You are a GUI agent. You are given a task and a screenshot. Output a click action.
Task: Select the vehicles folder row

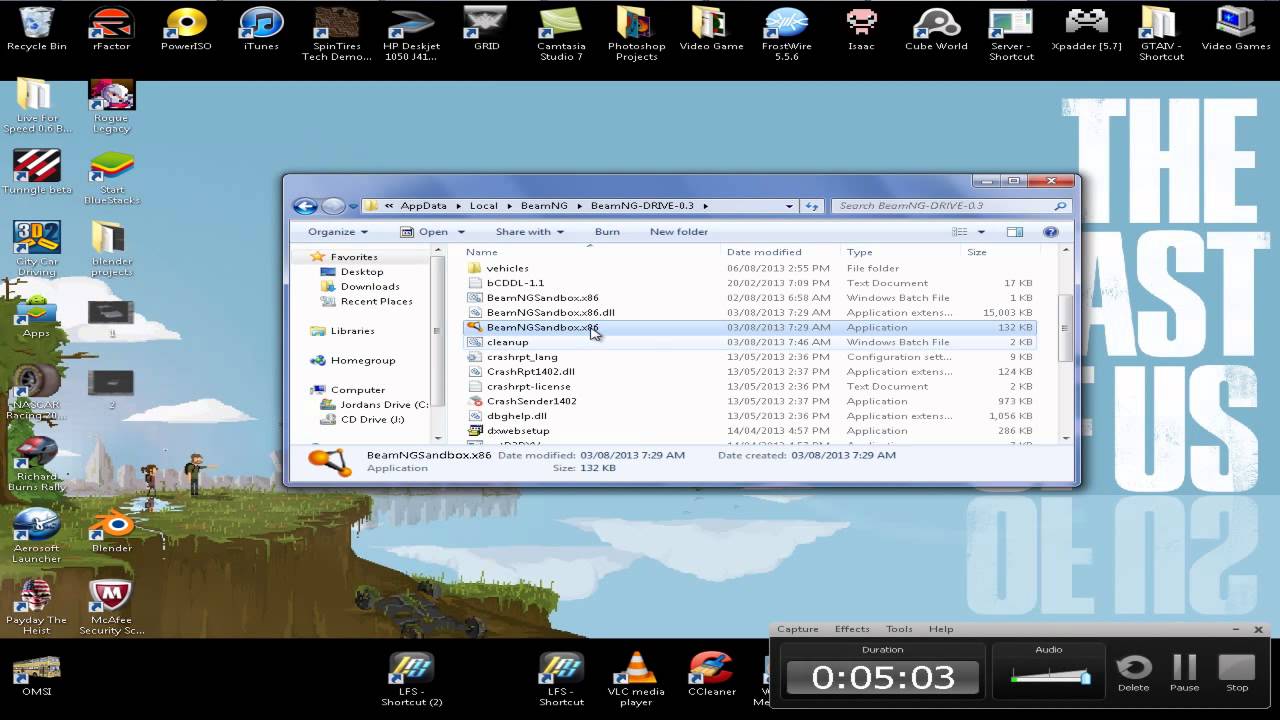pos(750,268)
